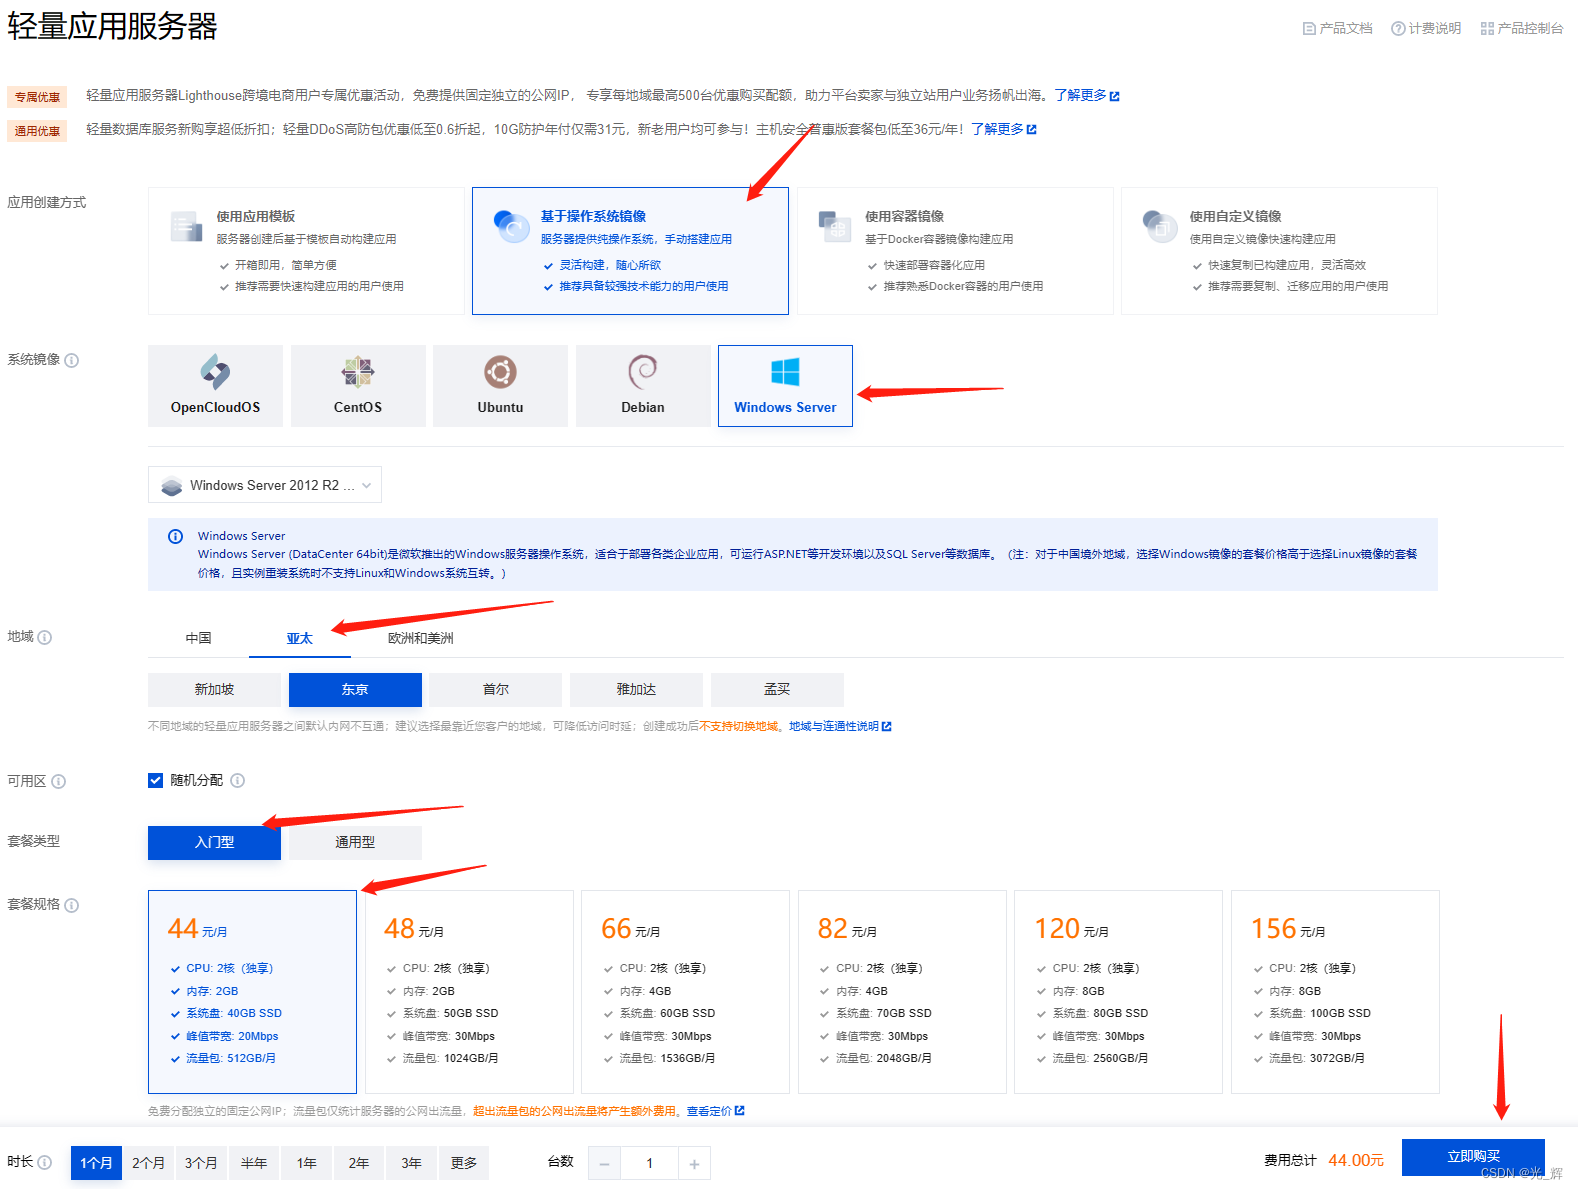Click the help icon next to 地域
The height and width of the screenshot is (1189, 1578).
(45, 637)
